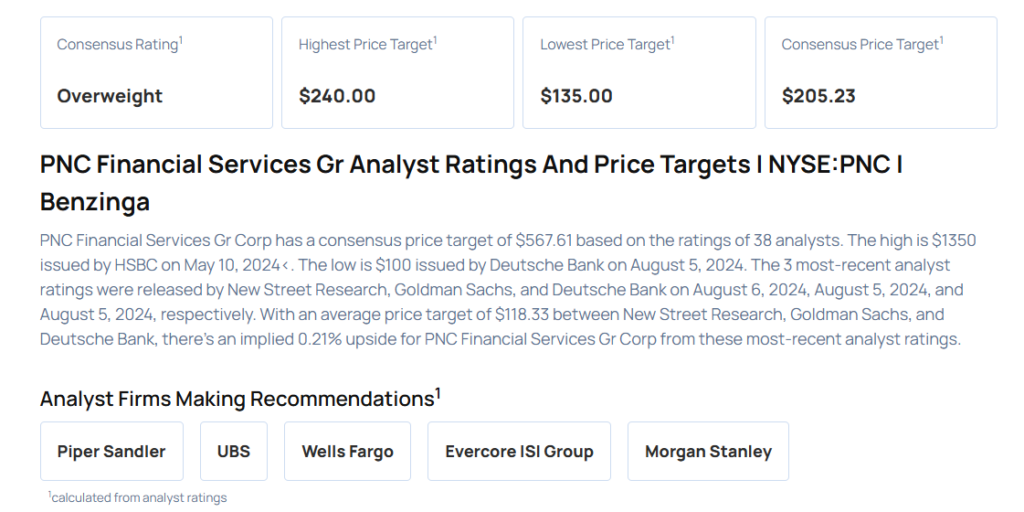This screenshot has height=512, width=1024.
Task: Click the Piper Sandler analyst firm button
Action: 111,451
